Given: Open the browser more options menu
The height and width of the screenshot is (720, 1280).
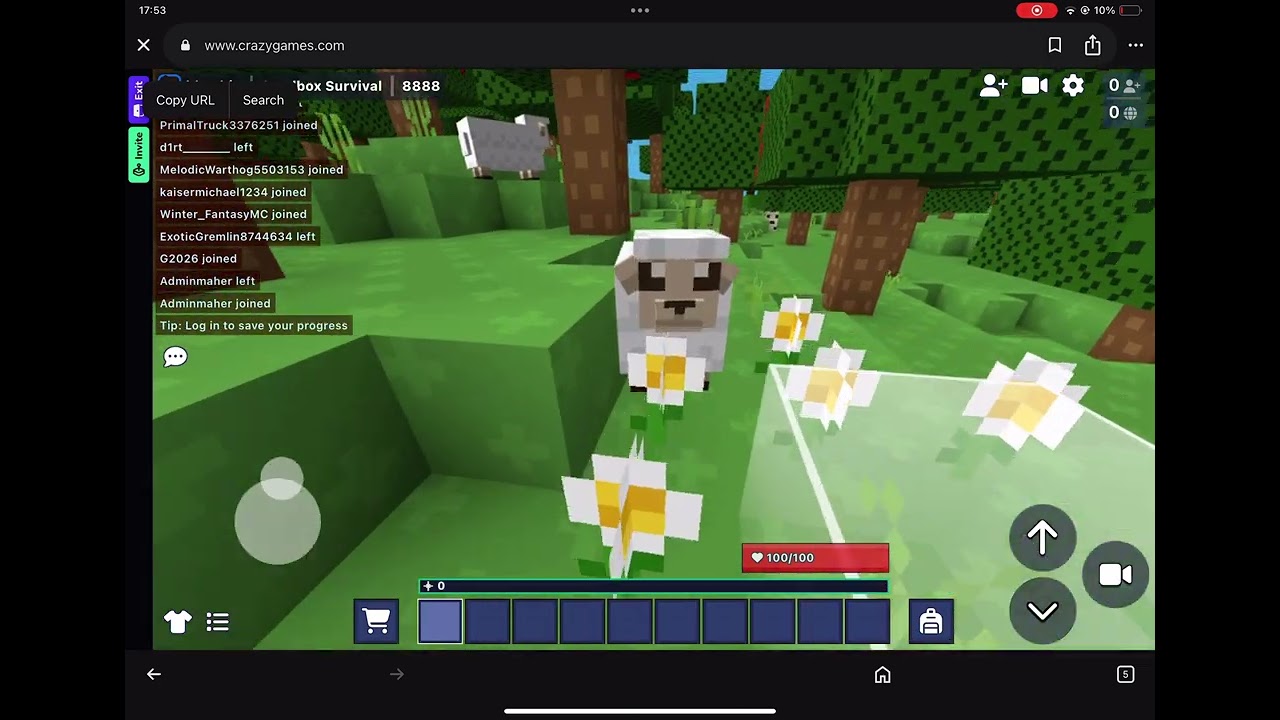Looking at the screenshot, I should pyautogui.click(x=1136, y=45).
